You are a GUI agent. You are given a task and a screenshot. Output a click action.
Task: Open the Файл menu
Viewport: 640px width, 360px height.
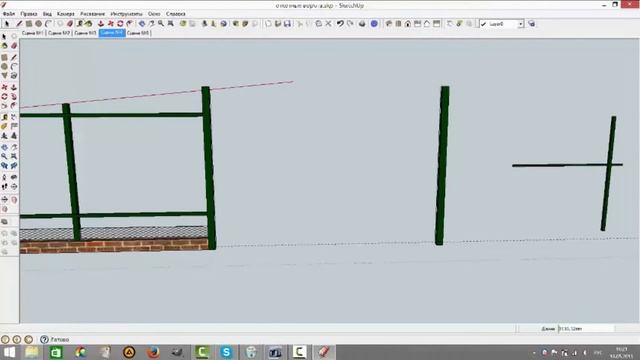[8, 14]
